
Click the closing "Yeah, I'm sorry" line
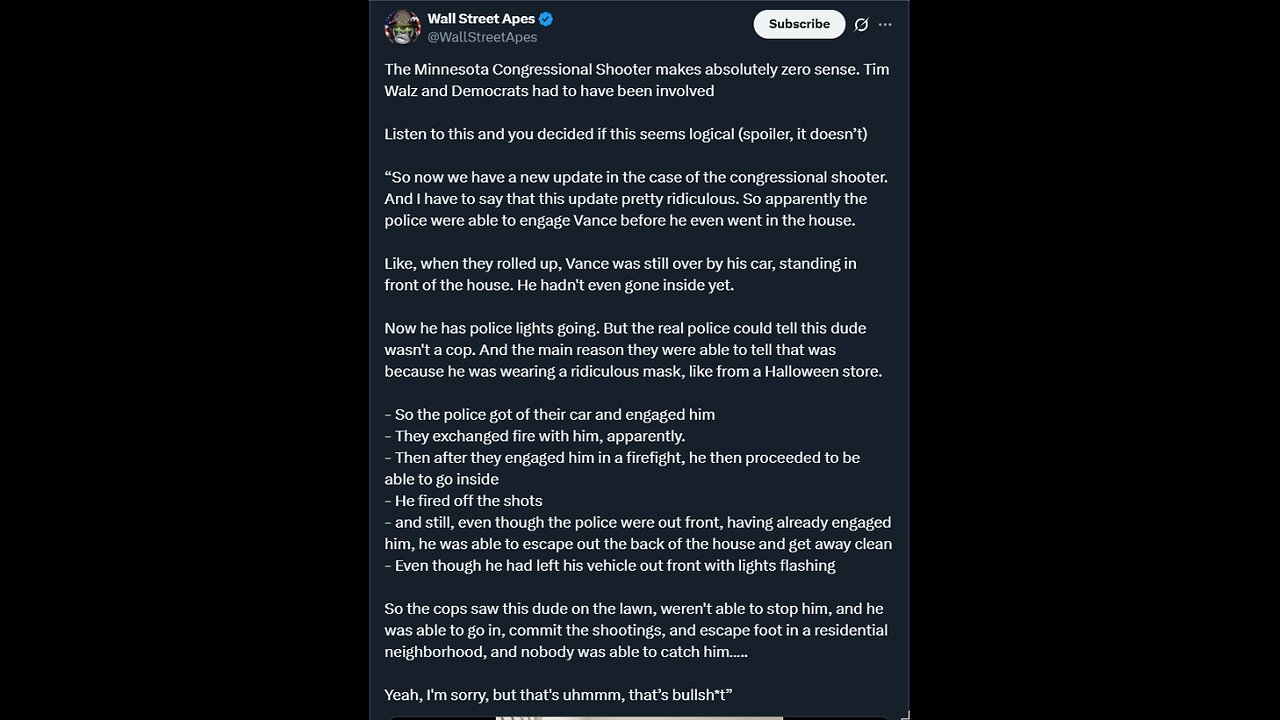559,695
